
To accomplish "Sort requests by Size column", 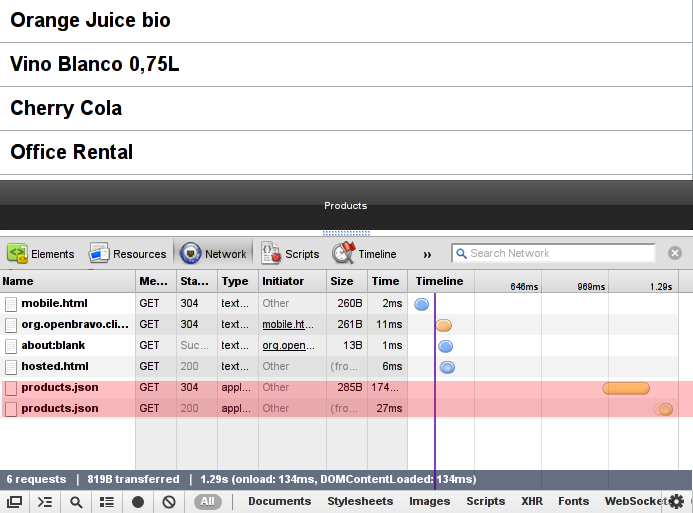I will (x=341, y=282).
